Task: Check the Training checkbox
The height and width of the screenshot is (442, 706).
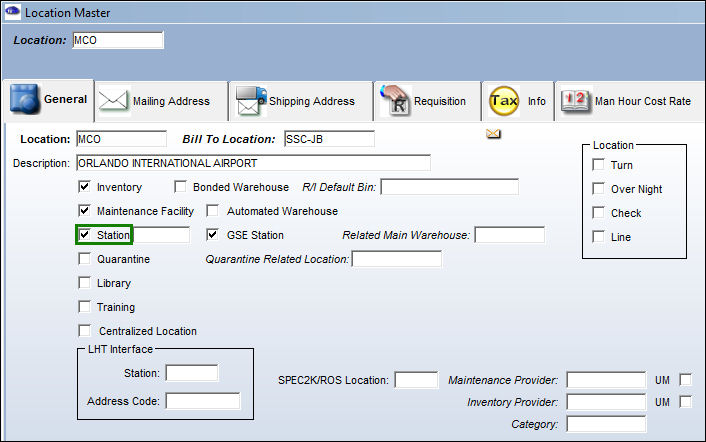Action: 84,307
